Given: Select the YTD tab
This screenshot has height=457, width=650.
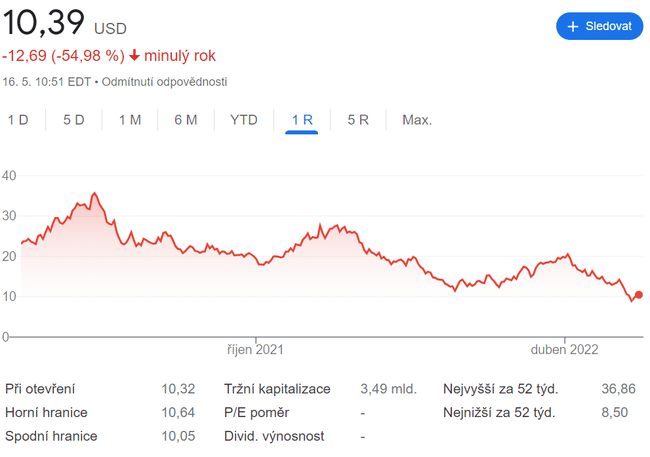Looking at the screenshot, I should [x=244, y=120].
